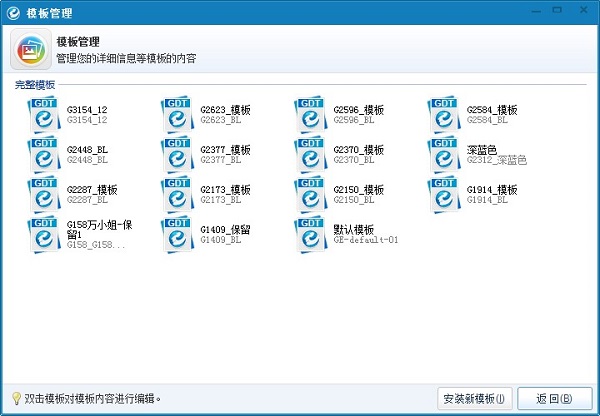The width and height of the screenshot is (600, 416).
Task: Select the G2448_BL template icon
Action: tap(44, 155)
